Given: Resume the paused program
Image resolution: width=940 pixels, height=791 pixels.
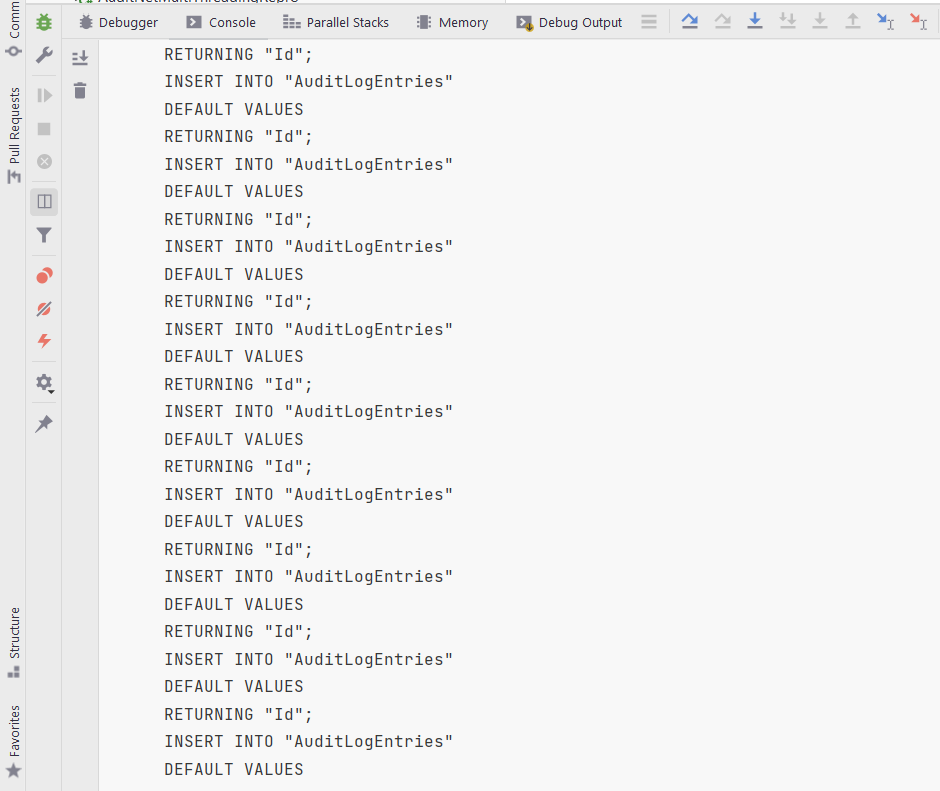Looking at the screenshot, I should click(x=43, y=95).
